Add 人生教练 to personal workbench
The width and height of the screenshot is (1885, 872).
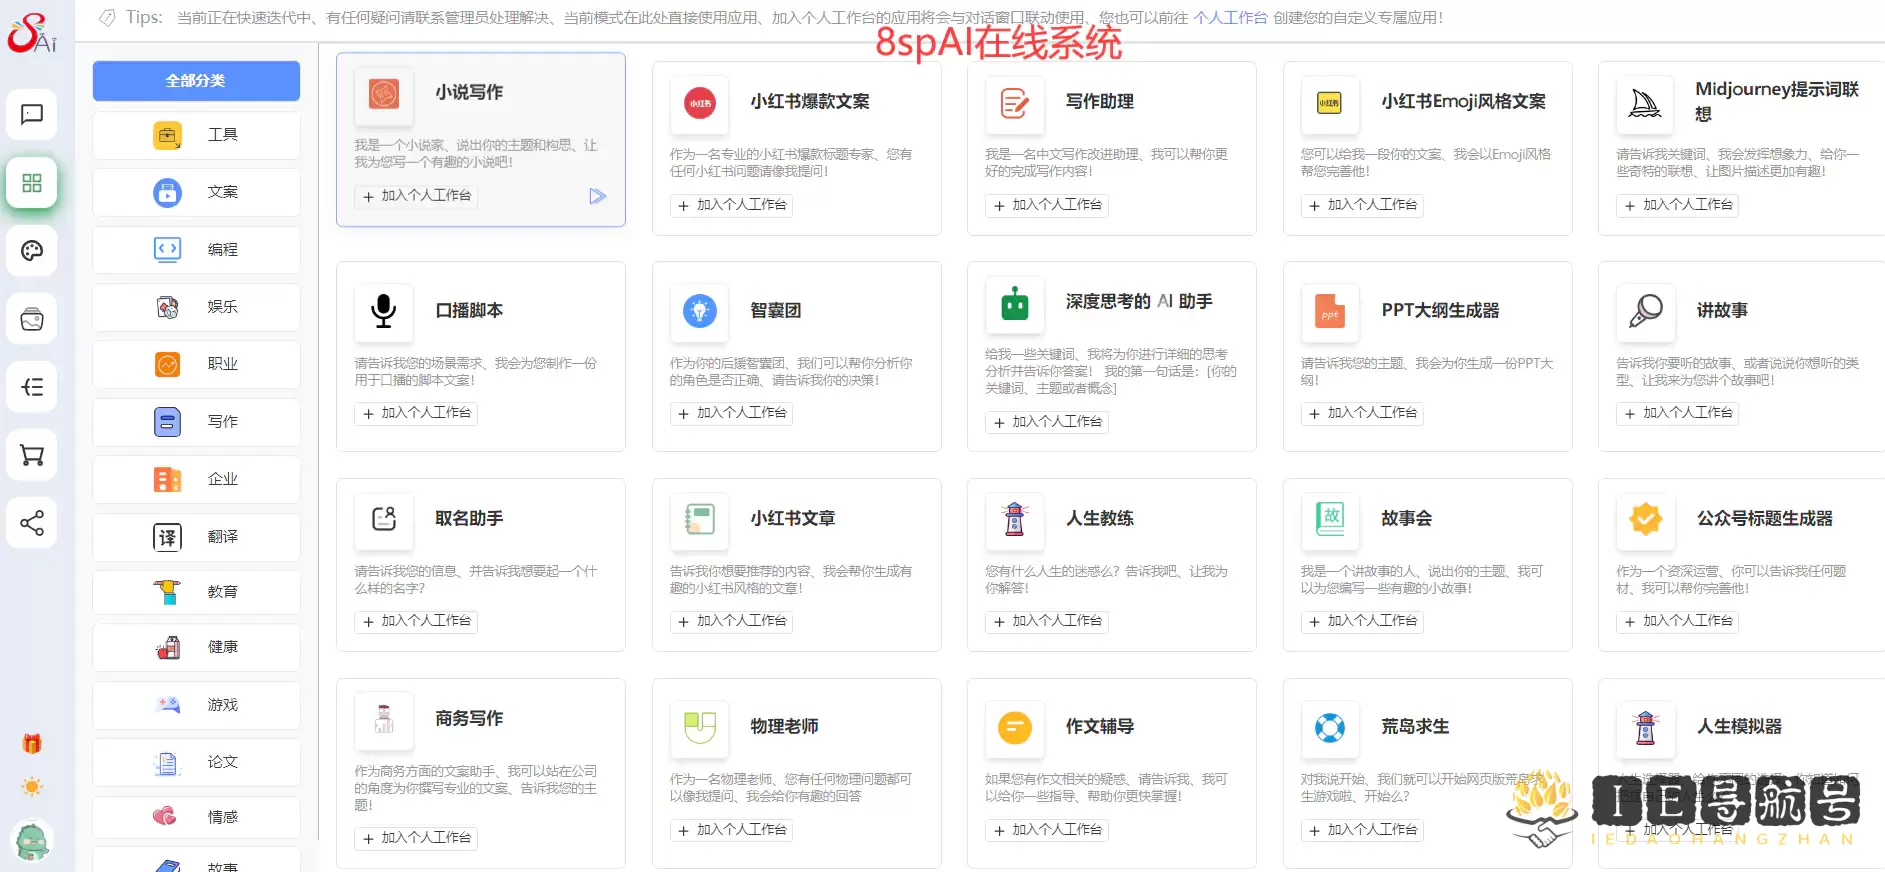point(1047,621)
